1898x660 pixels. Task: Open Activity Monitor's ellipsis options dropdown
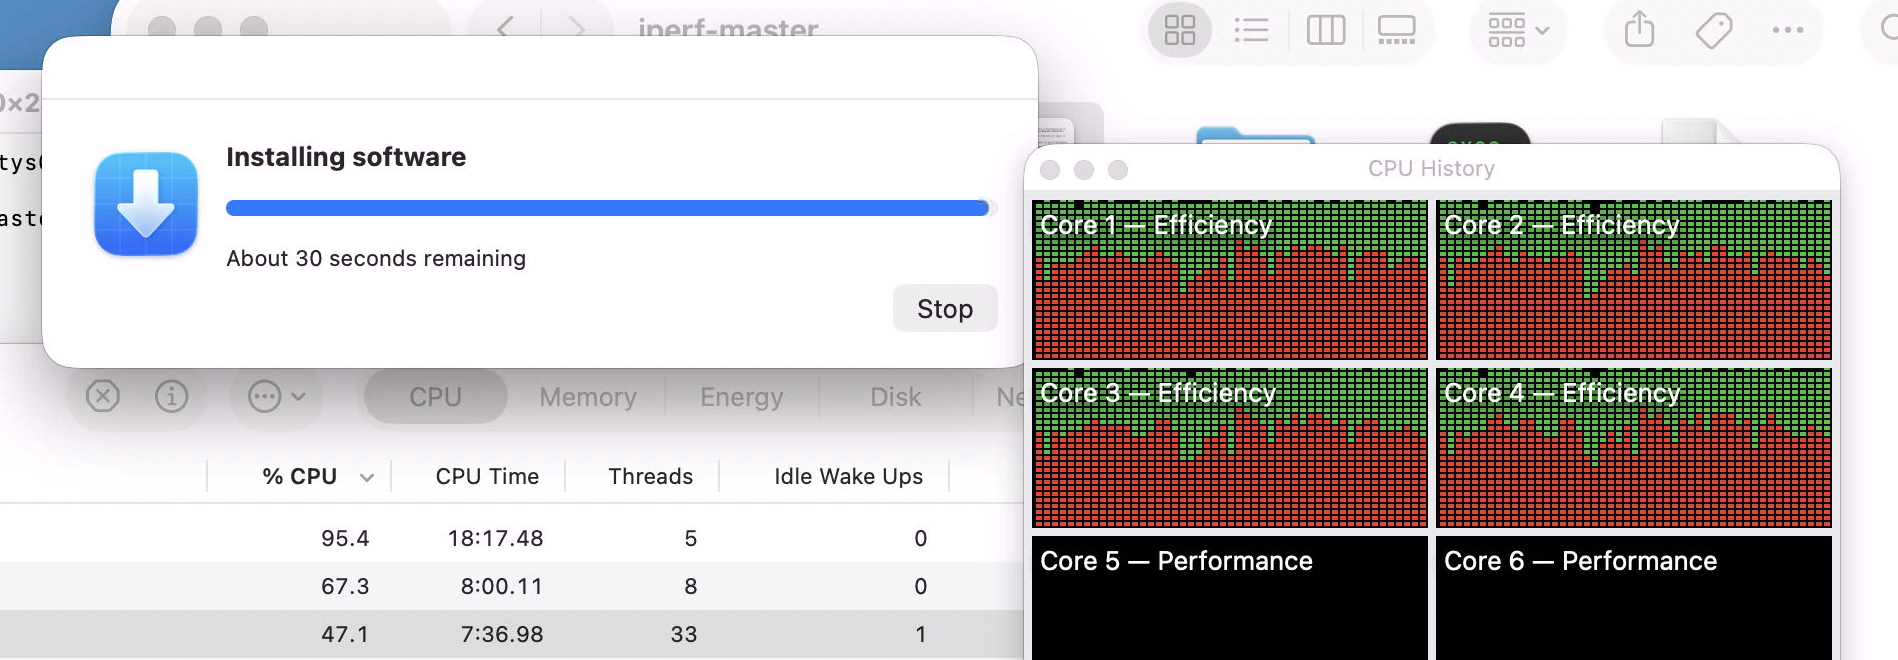click(276, 397)
